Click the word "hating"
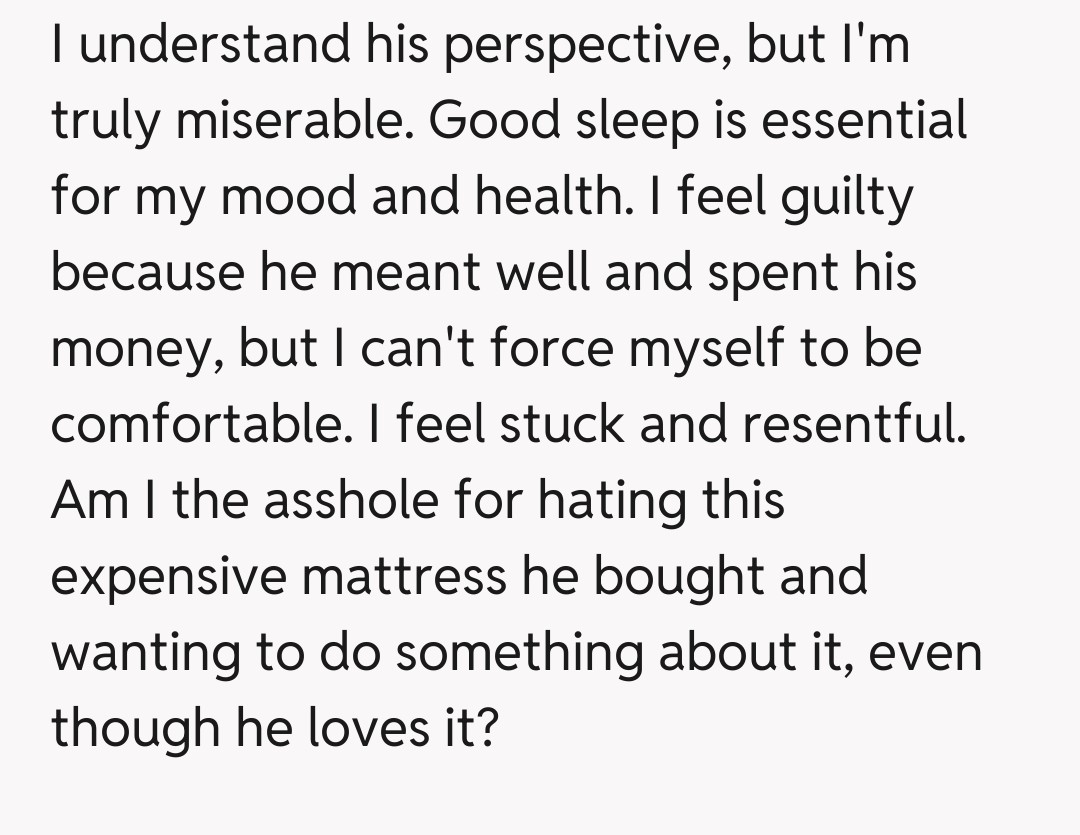This screenshot has width=1080, height=835. point(611,502)
